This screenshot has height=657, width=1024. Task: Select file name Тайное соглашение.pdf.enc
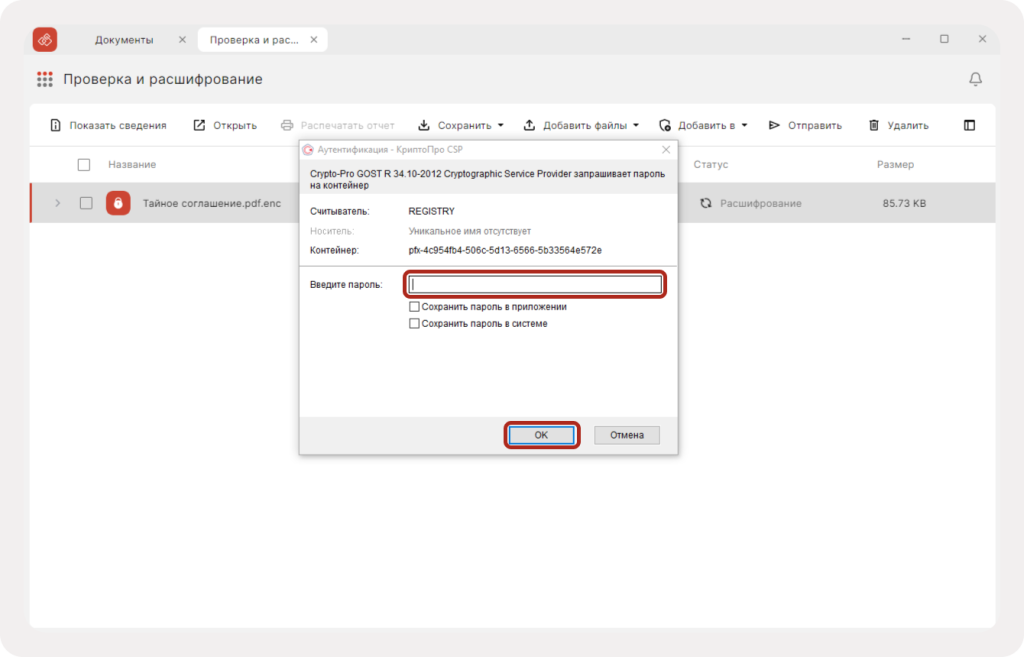(x=212, y=203)
